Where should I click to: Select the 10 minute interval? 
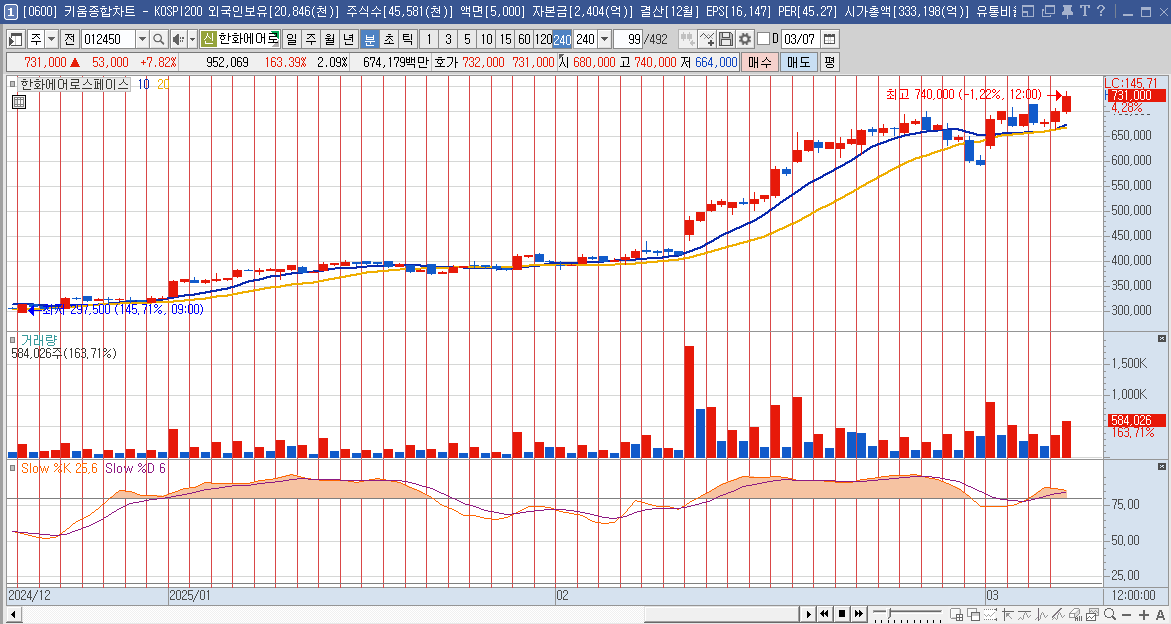tap(486, 39)
